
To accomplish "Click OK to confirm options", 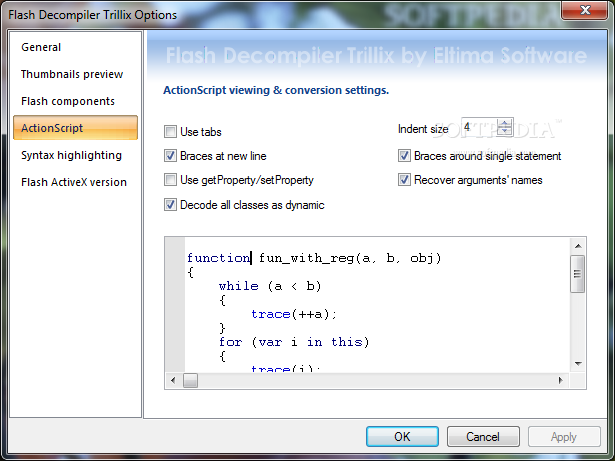I will coord(402,437).
